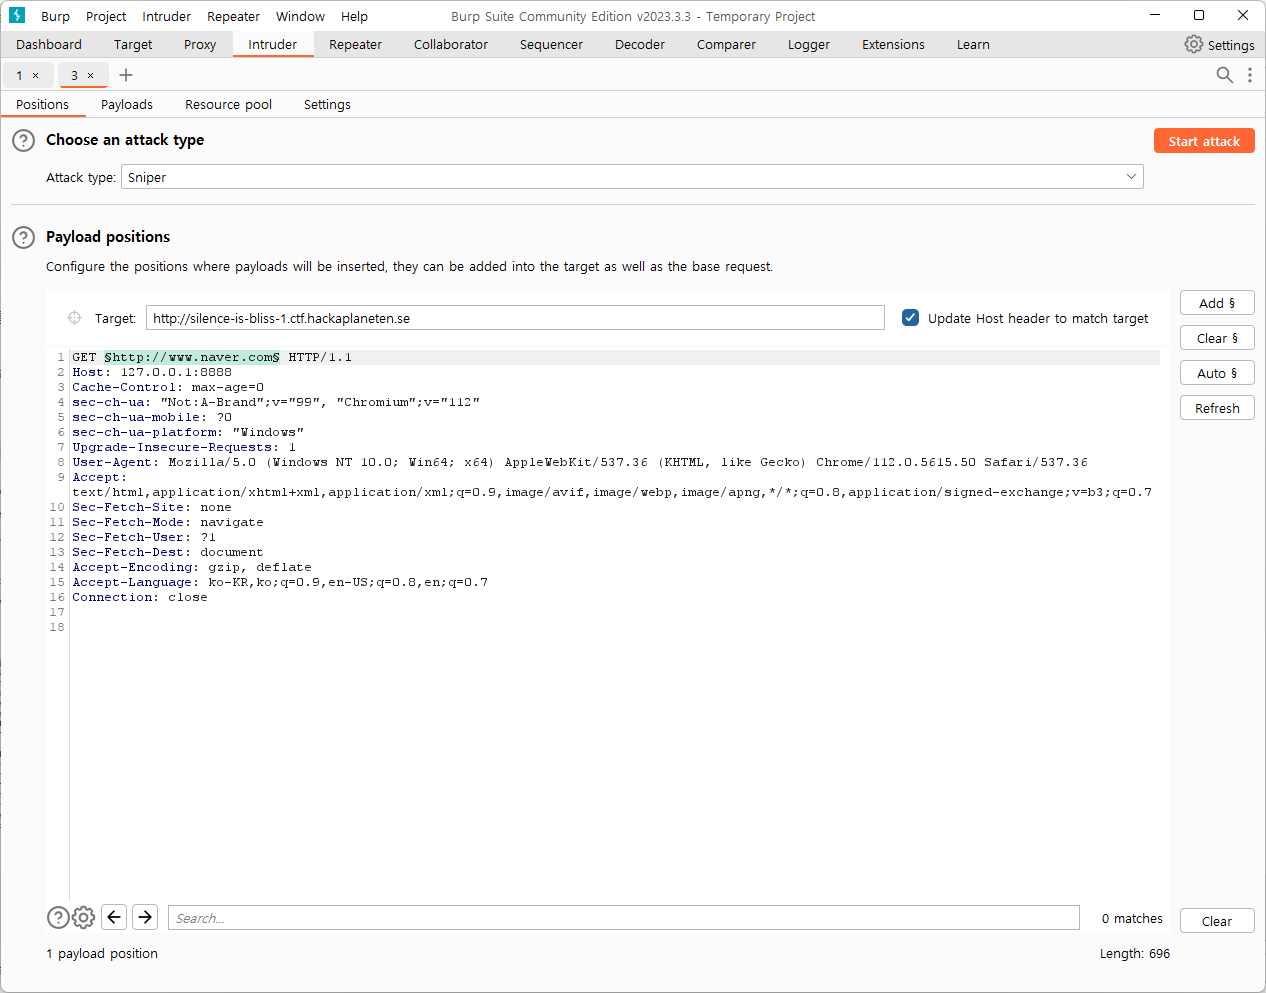The height and width of the screenshot is (993, 1266).
Task: Close Intruder tab 1
Action: pyautogui.click(x=36, y=75)
